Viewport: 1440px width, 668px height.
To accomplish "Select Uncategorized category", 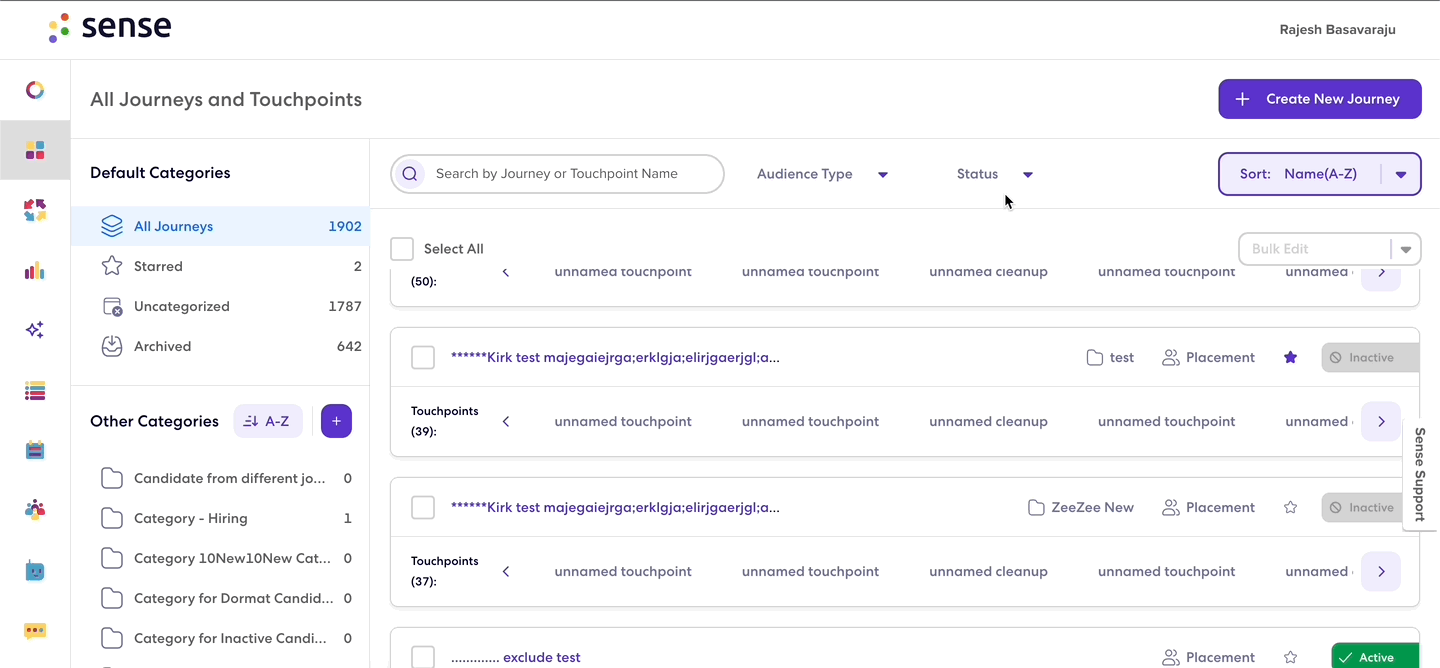I will point(220,306).
